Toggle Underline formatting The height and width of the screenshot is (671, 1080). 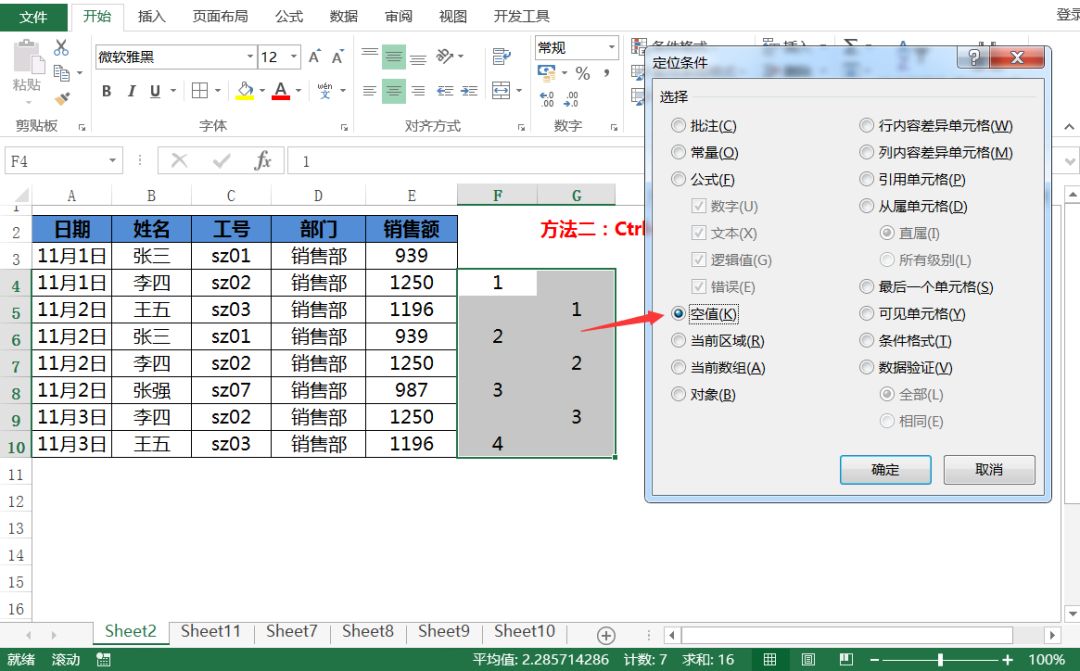155,91
